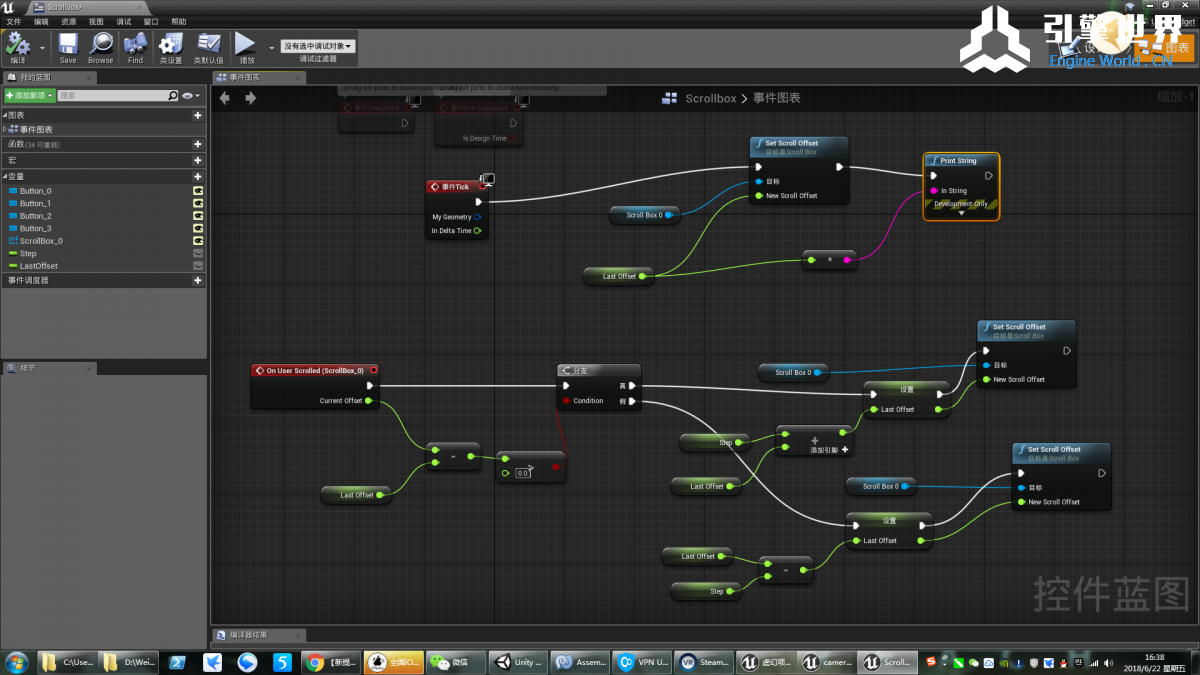Screen dimensions: 1200x675
Task: Expand the Print String advanced options arrow
Action: click(961, 213)
